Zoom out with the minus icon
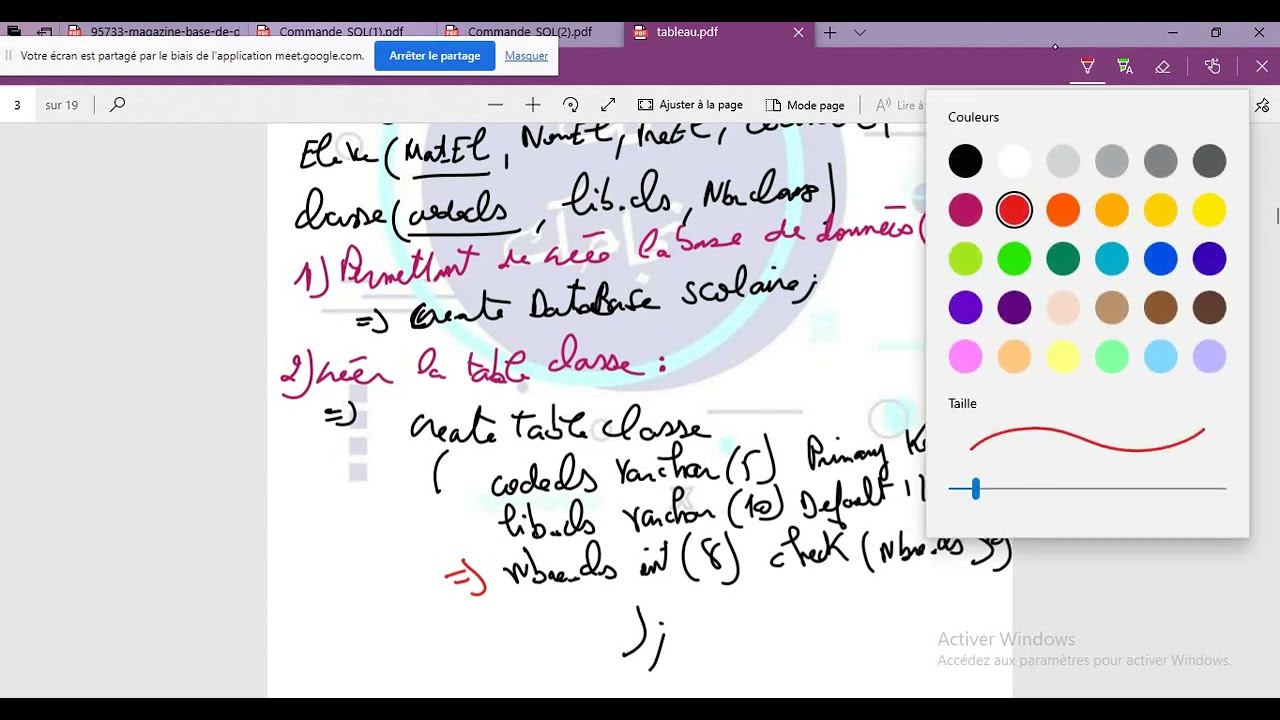The height and width of the screenshot is (720, 1280). point(495,104)
